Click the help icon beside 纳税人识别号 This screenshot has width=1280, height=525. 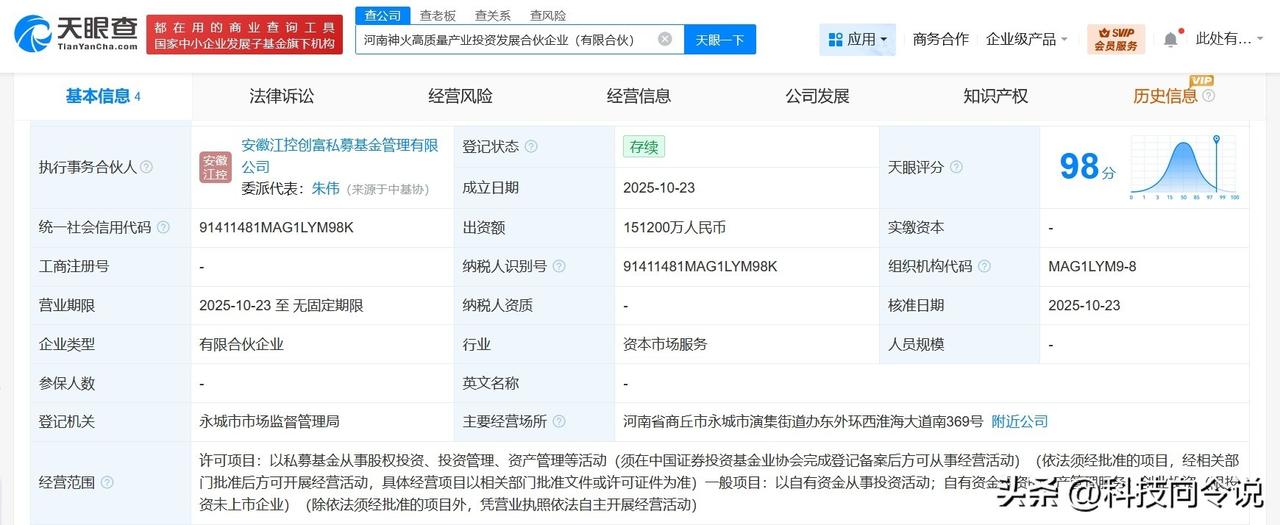[x=559, y=266]
